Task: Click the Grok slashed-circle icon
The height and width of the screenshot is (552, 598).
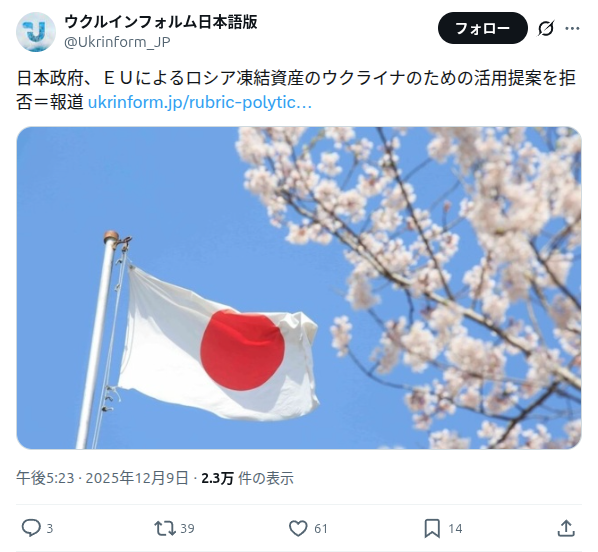Action: click(x=546, y=28)
